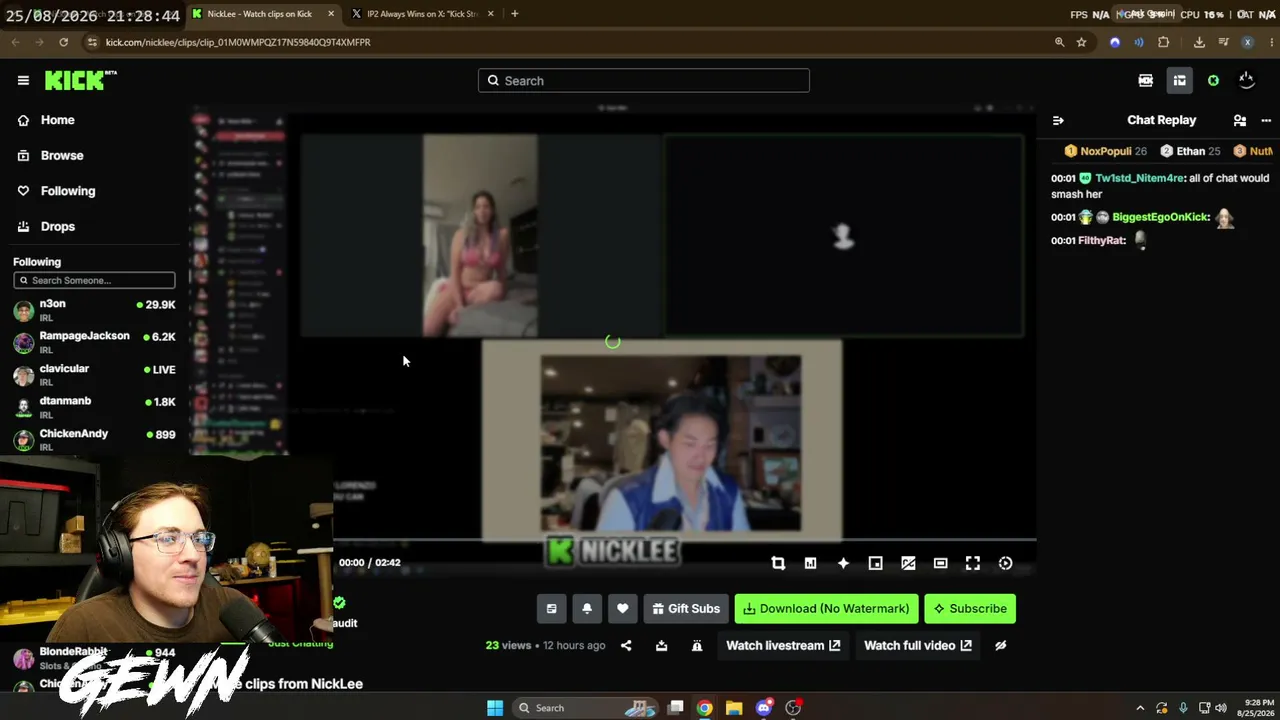Image resolution: width=1280 pixels, height=720 pixels.
Task: Open RampageJackson's channel from Following list
Action: coord(94,342)
